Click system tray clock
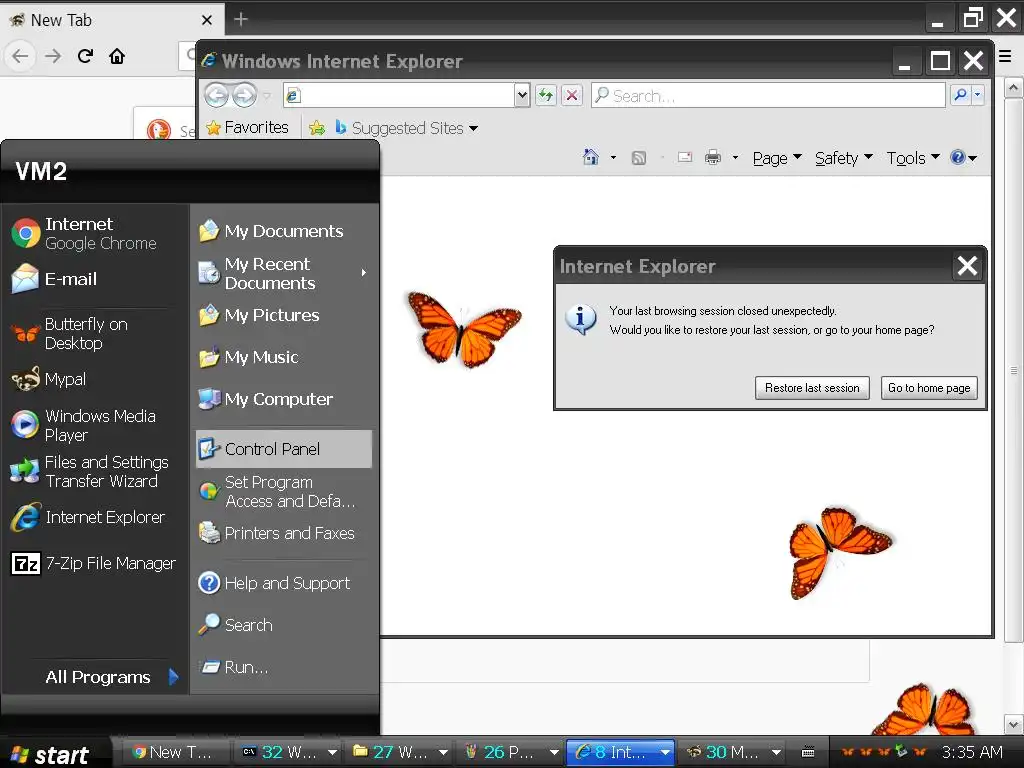1024x768 pixels. tap(972, 752)
